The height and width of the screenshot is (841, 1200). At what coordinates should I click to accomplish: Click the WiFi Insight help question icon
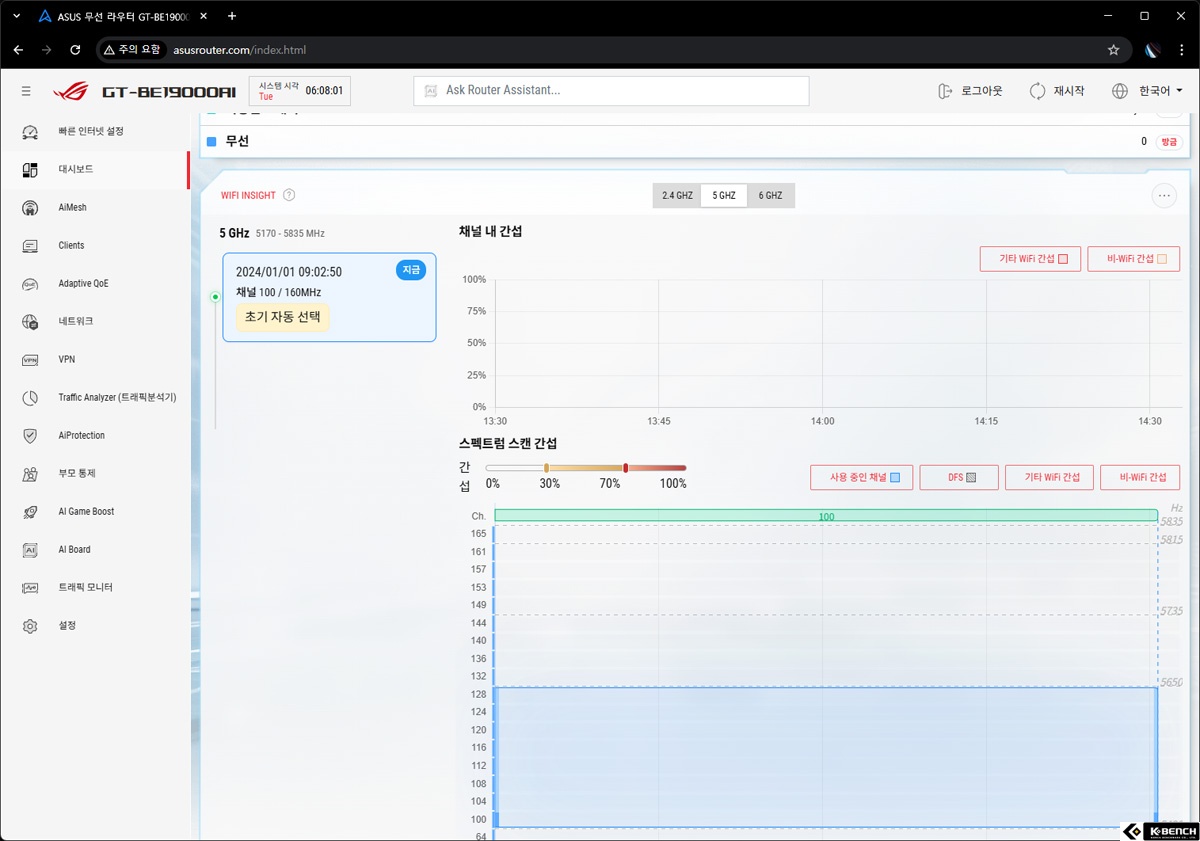coord(289,196)
